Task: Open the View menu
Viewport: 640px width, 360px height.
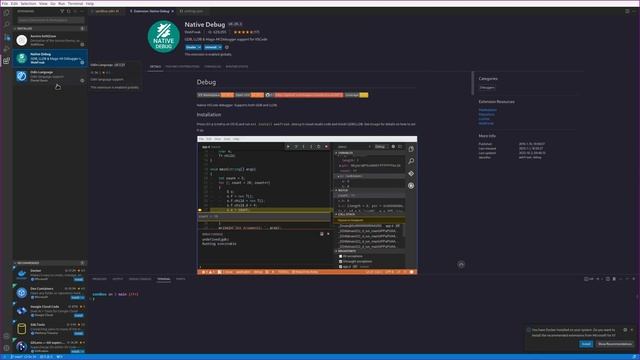Action: tap(43, 3)
